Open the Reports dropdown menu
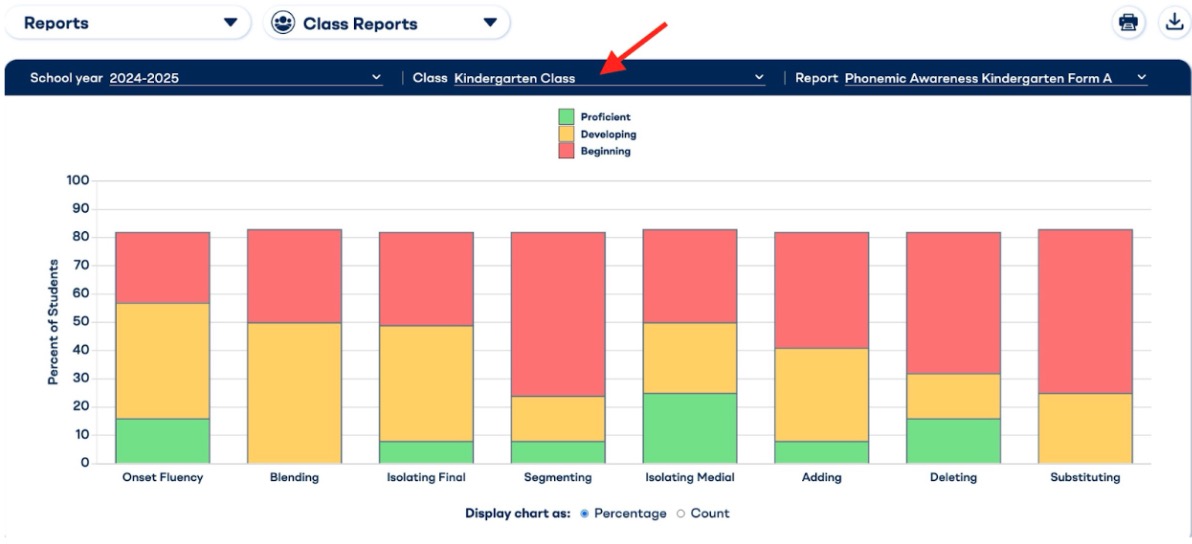The width and height of the screenshot is (1192, 544). (128, 23)
